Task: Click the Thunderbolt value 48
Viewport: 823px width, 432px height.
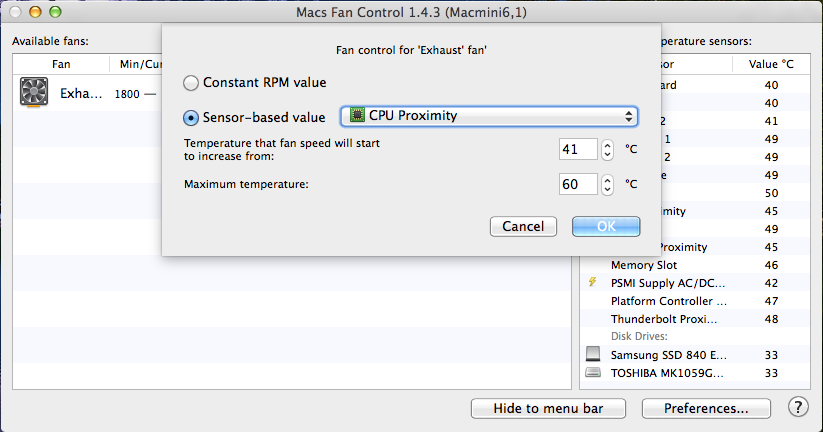Action: 771,319
